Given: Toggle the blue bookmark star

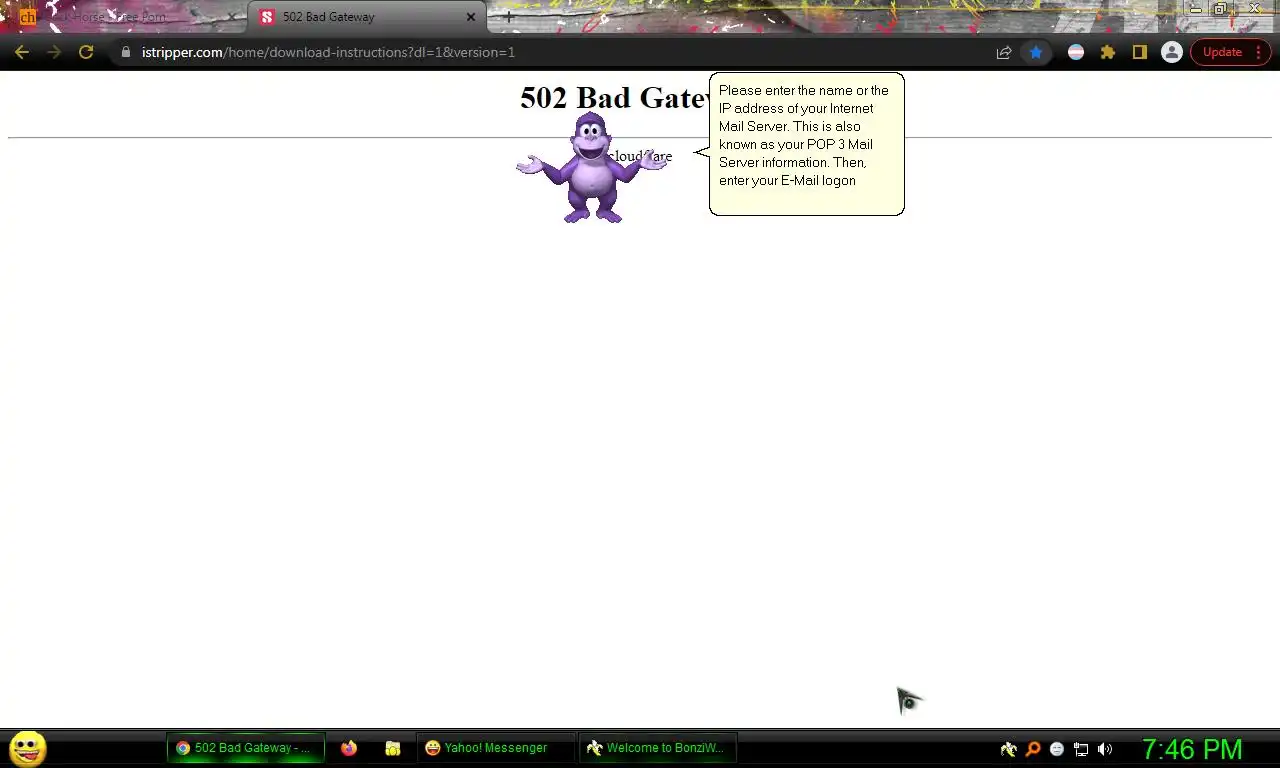Looking at the screenshot, I should [x=1036, y=52].
